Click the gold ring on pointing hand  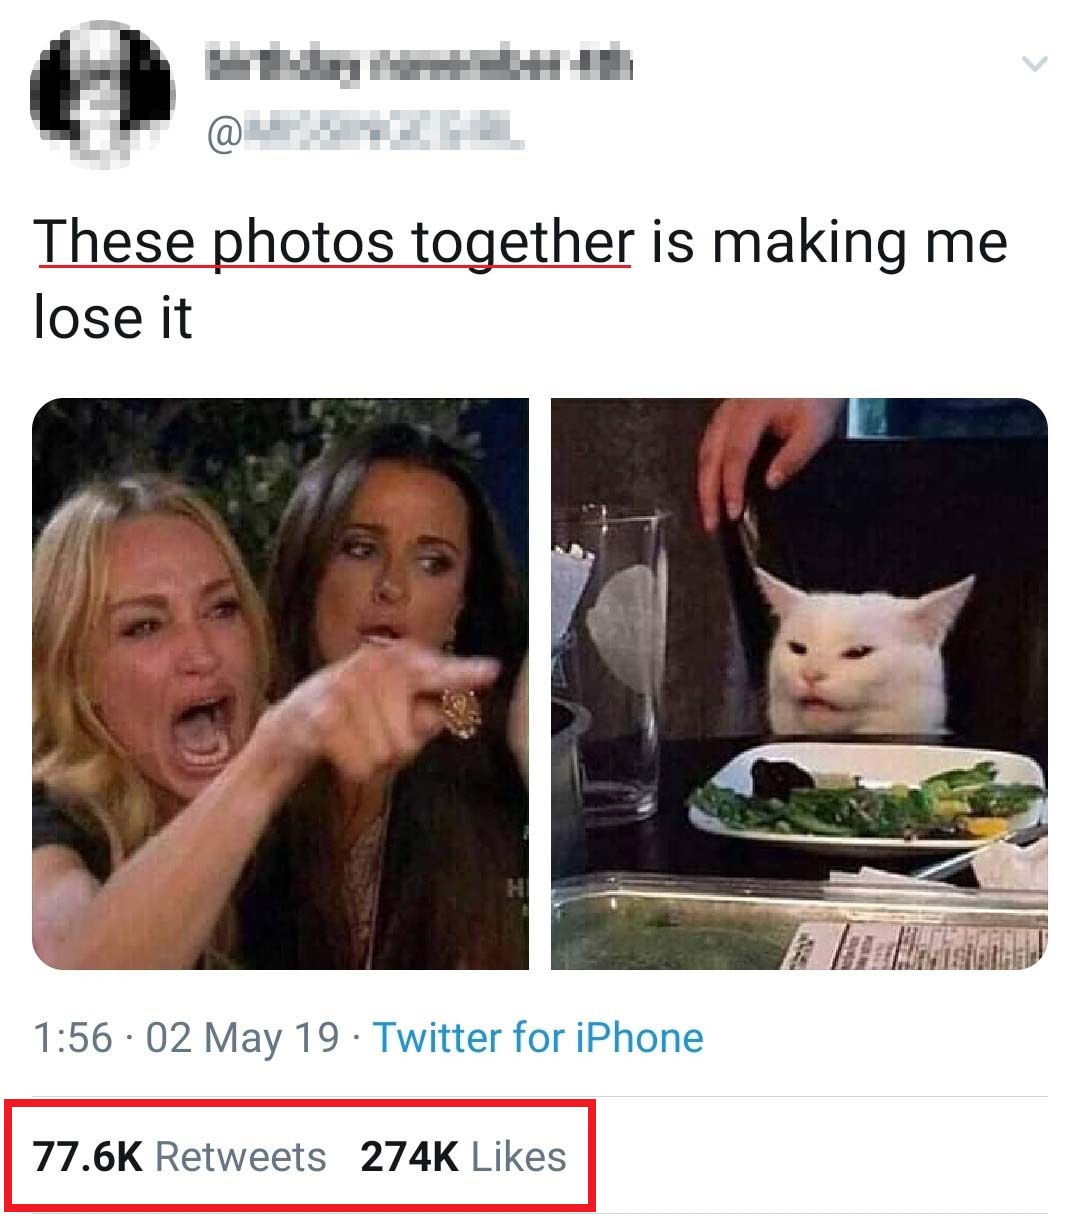click(x=461, y=710)
